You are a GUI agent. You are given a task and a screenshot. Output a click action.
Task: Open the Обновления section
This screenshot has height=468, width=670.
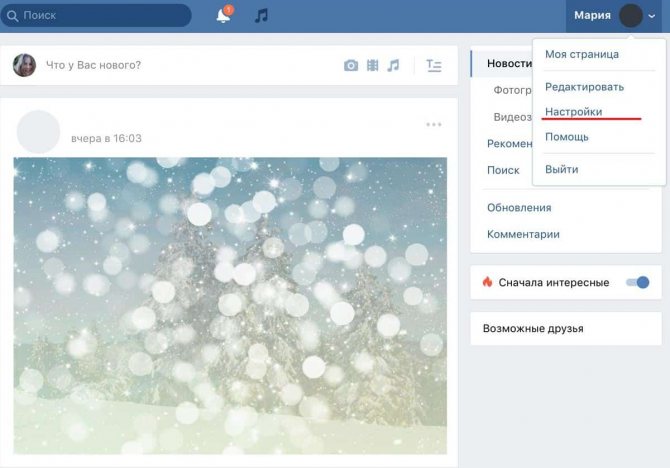point(519,208)
